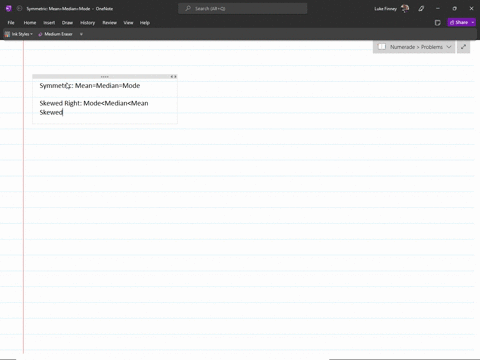The width and height of the screenshot is (480, 360).
Task: Minimize the OneNote window
Action: (x=438, y=9)
